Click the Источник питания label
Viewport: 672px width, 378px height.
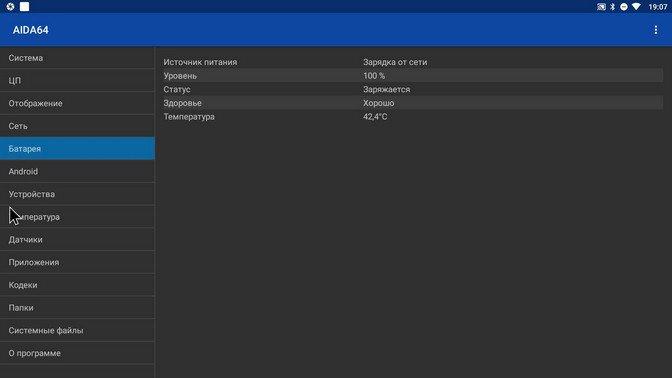(200, 62)
